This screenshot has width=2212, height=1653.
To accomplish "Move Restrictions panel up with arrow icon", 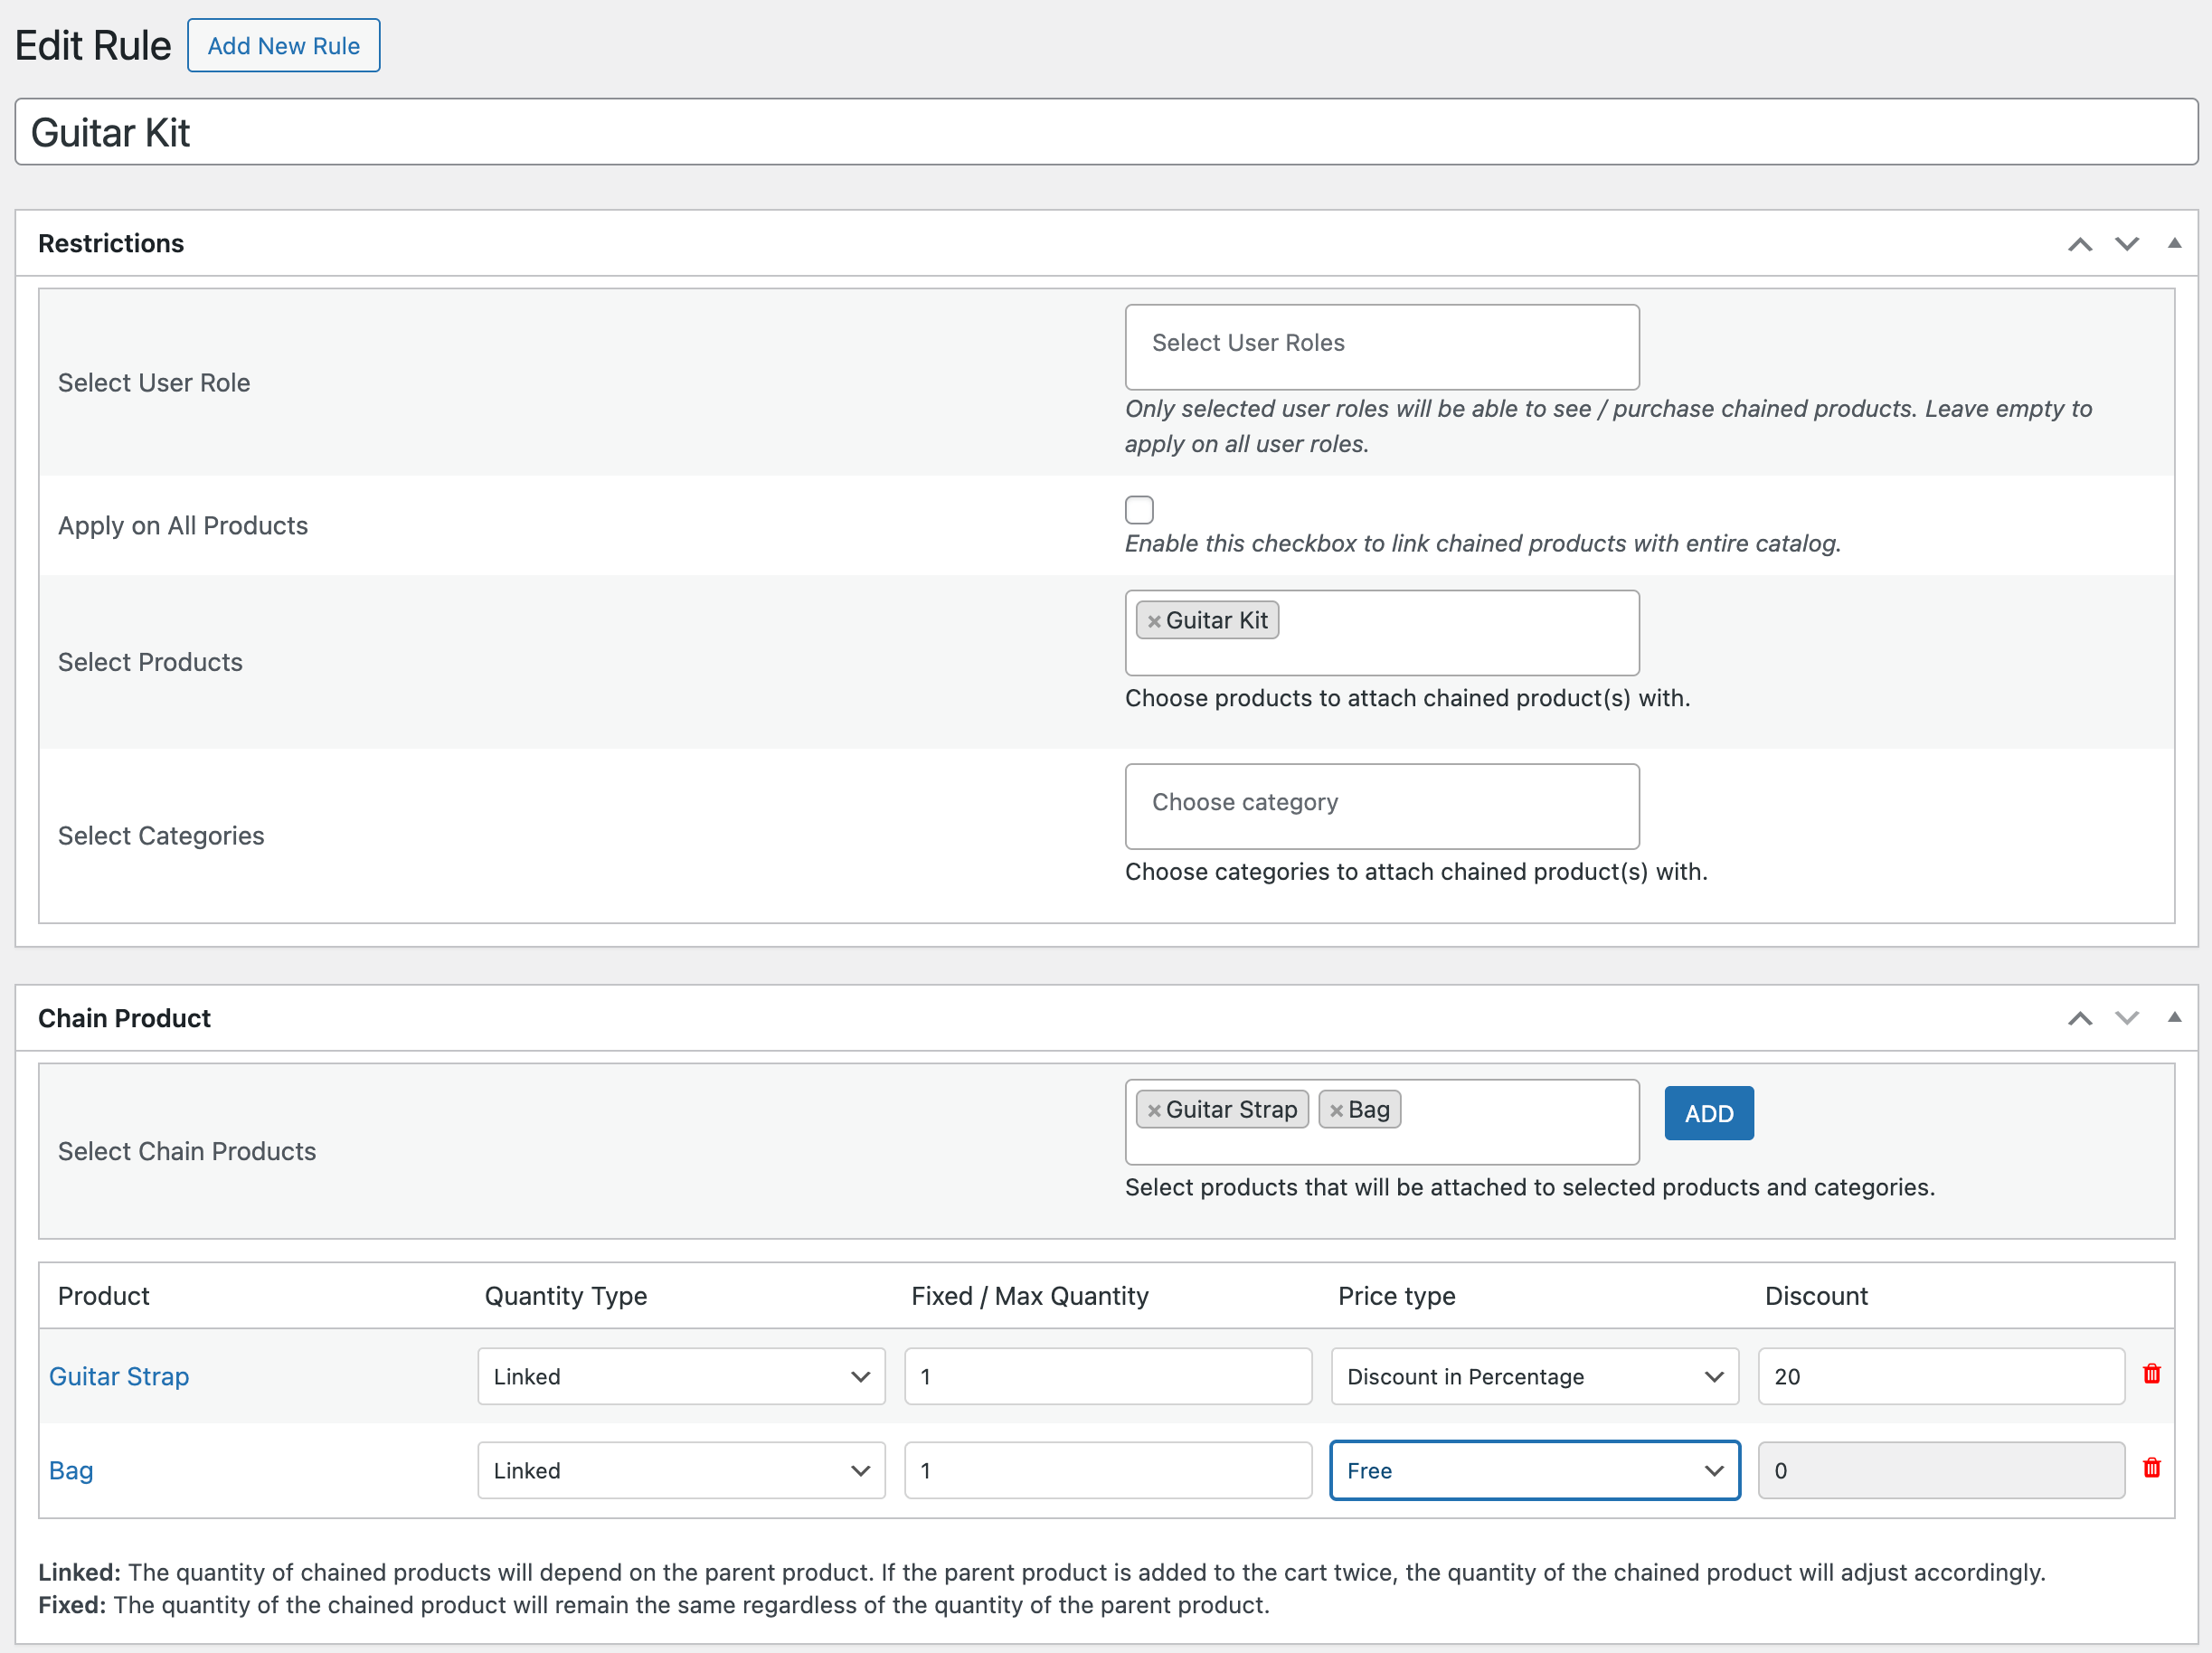I will tap(2080, 243).
